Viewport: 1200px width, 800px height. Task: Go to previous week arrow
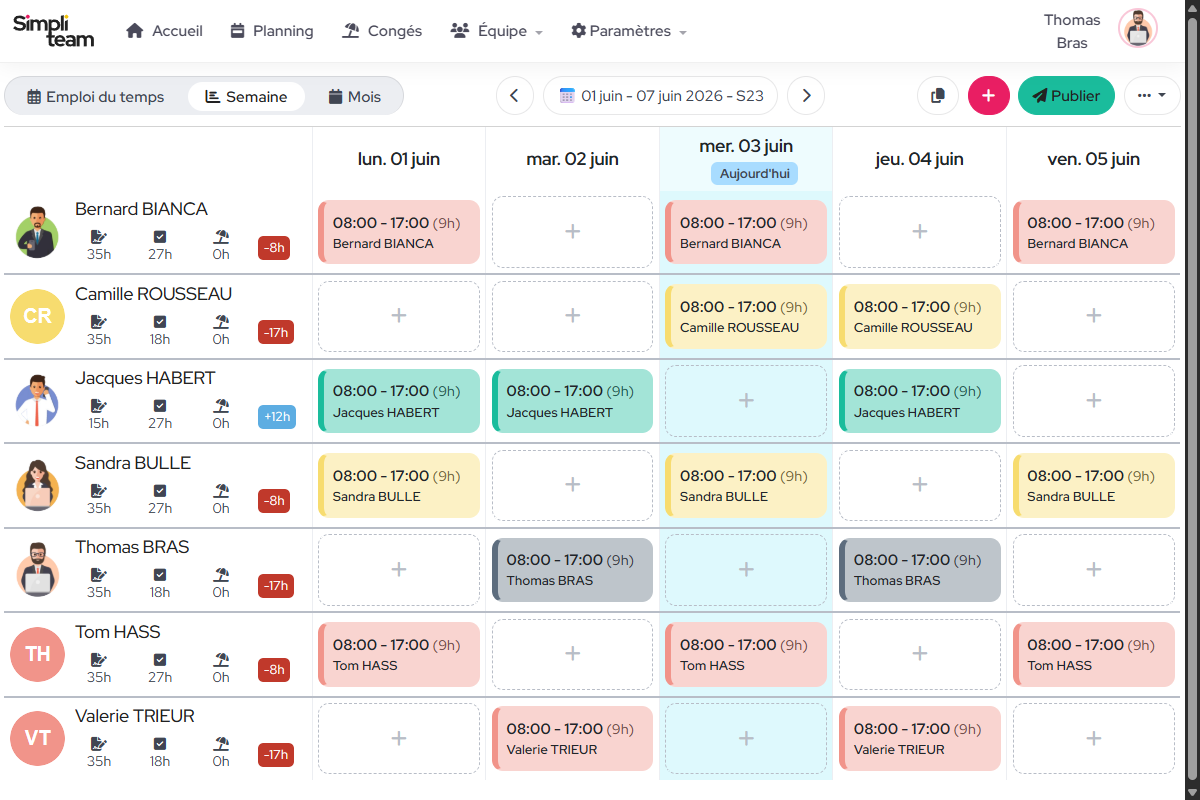[x=514, y=96]
